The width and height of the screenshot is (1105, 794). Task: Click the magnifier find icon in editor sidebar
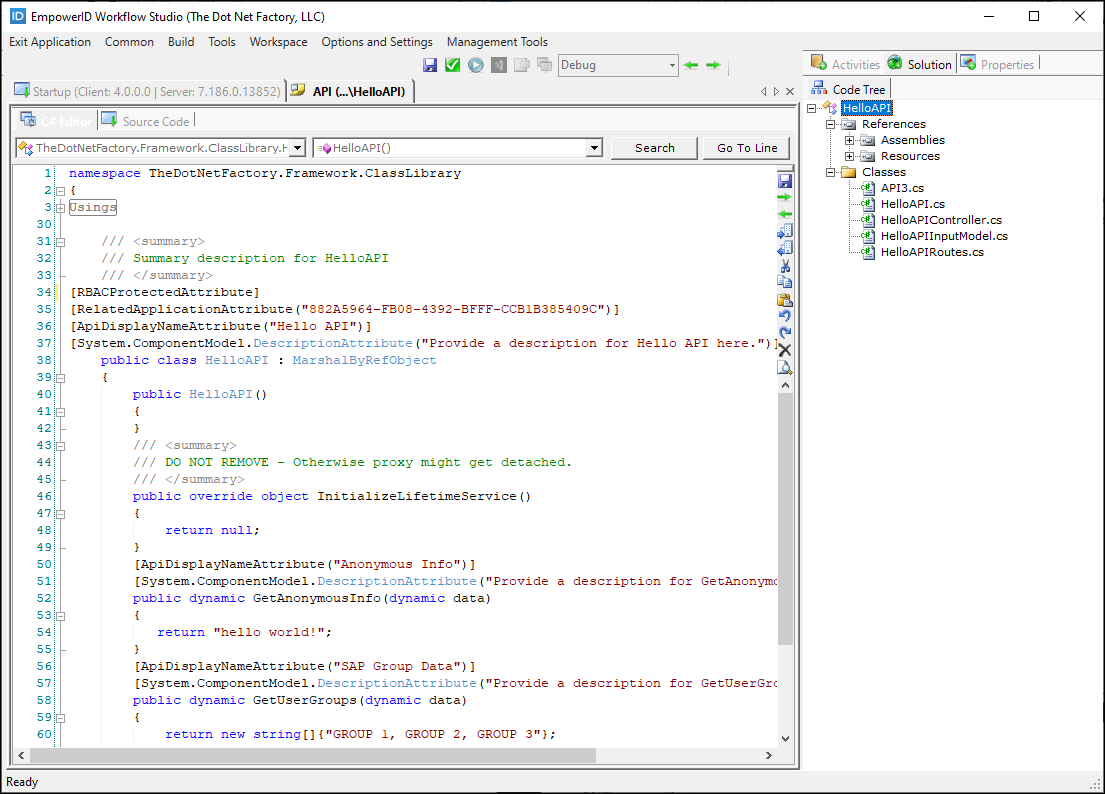click(785, 367)
